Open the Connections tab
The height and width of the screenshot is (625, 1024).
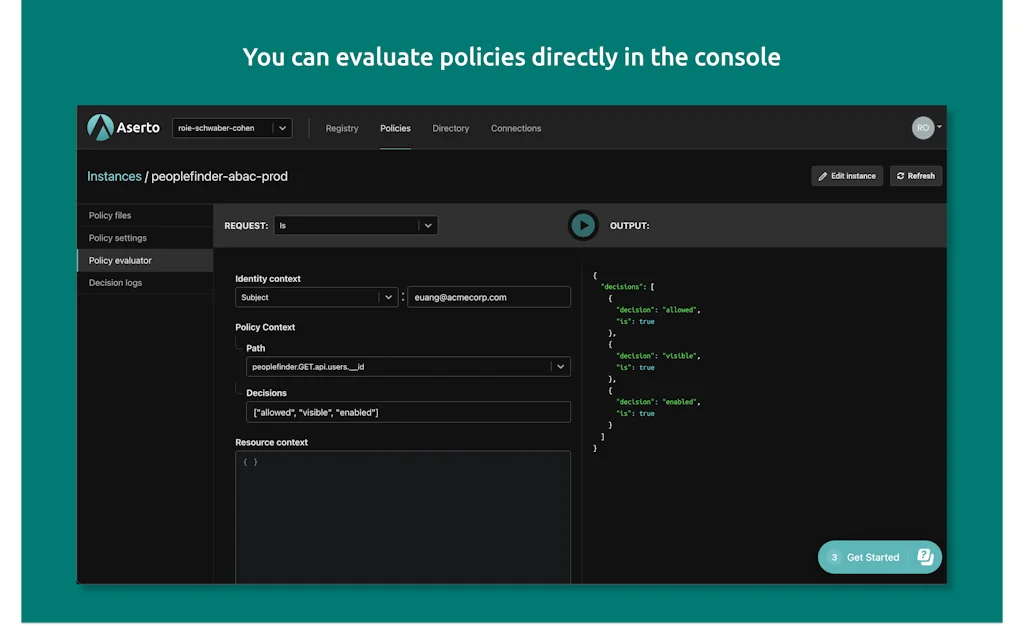[516, 129]
